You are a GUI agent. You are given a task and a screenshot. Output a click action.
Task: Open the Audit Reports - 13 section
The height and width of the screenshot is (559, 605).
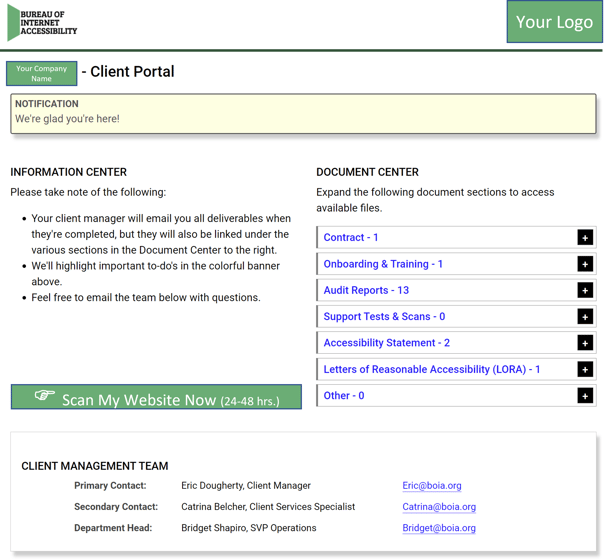tap(366, 290)
